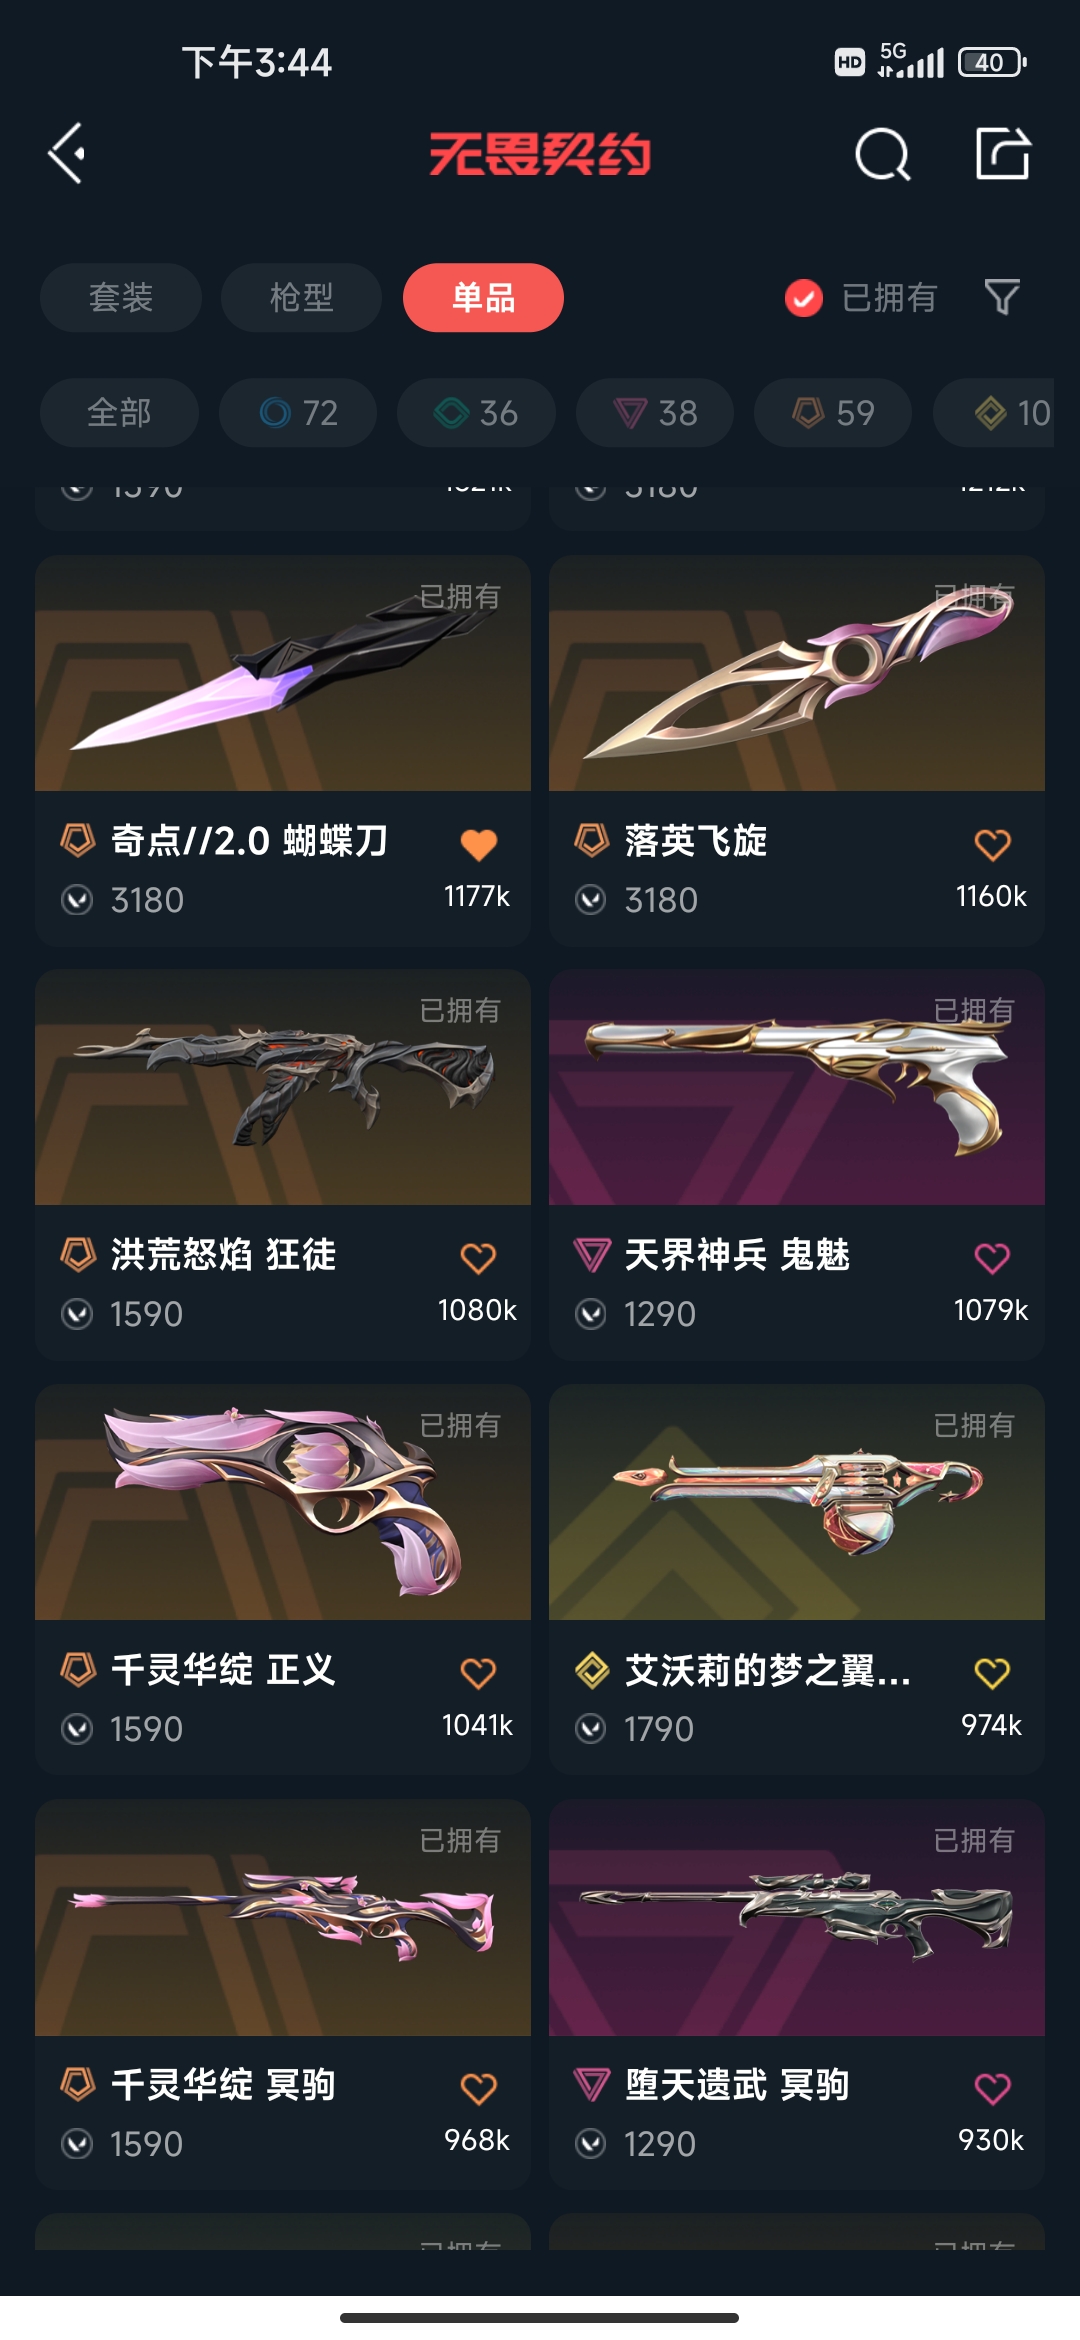Favorite 落英飞旋 with heart icon
The height and width of the screenshot is (2340, 1080).
pos(992,845)
